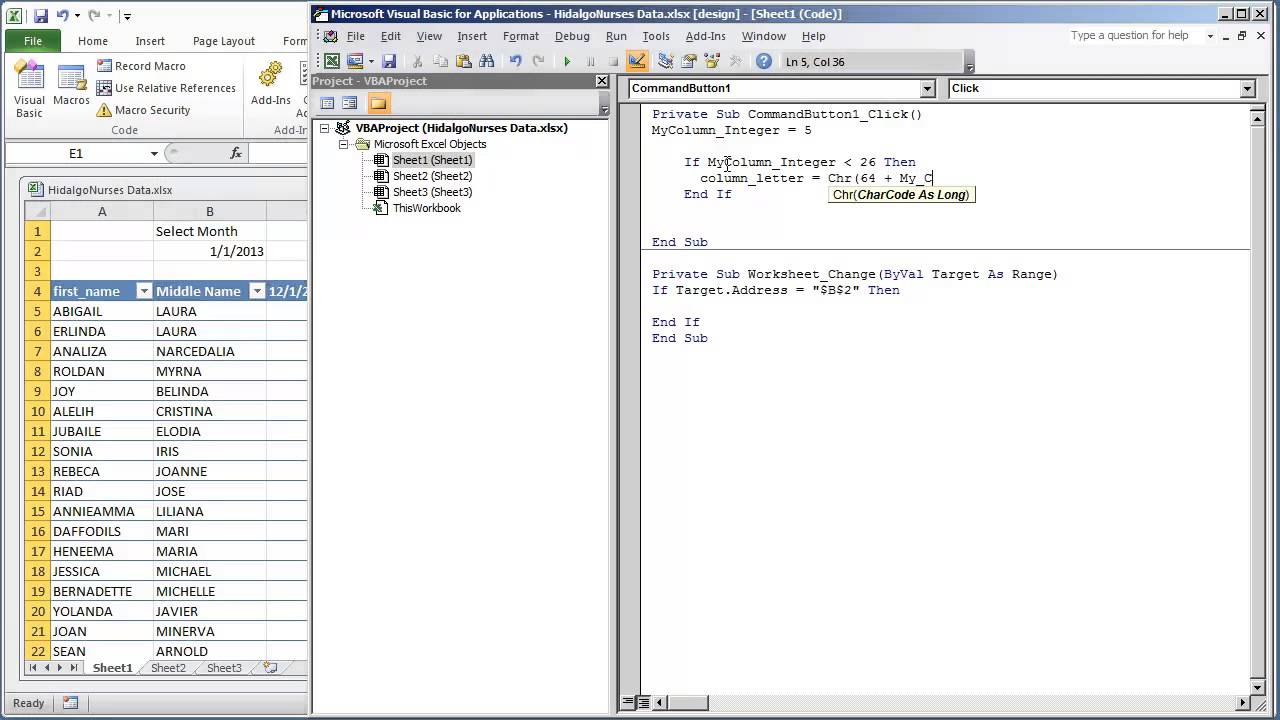This screenshot has height=720, width=1280.
Task: Open the Properties Window toolbar icon
Action: pyautogui.click(x=689, y=61)
